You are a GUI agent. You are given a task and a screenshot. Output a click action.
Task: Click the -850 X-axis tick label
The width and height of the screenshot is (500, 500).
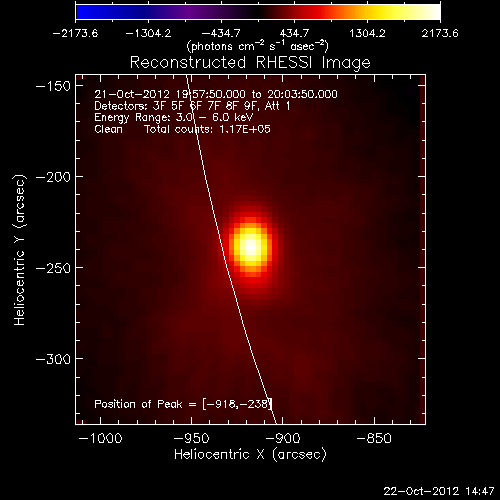pos(374,438)
